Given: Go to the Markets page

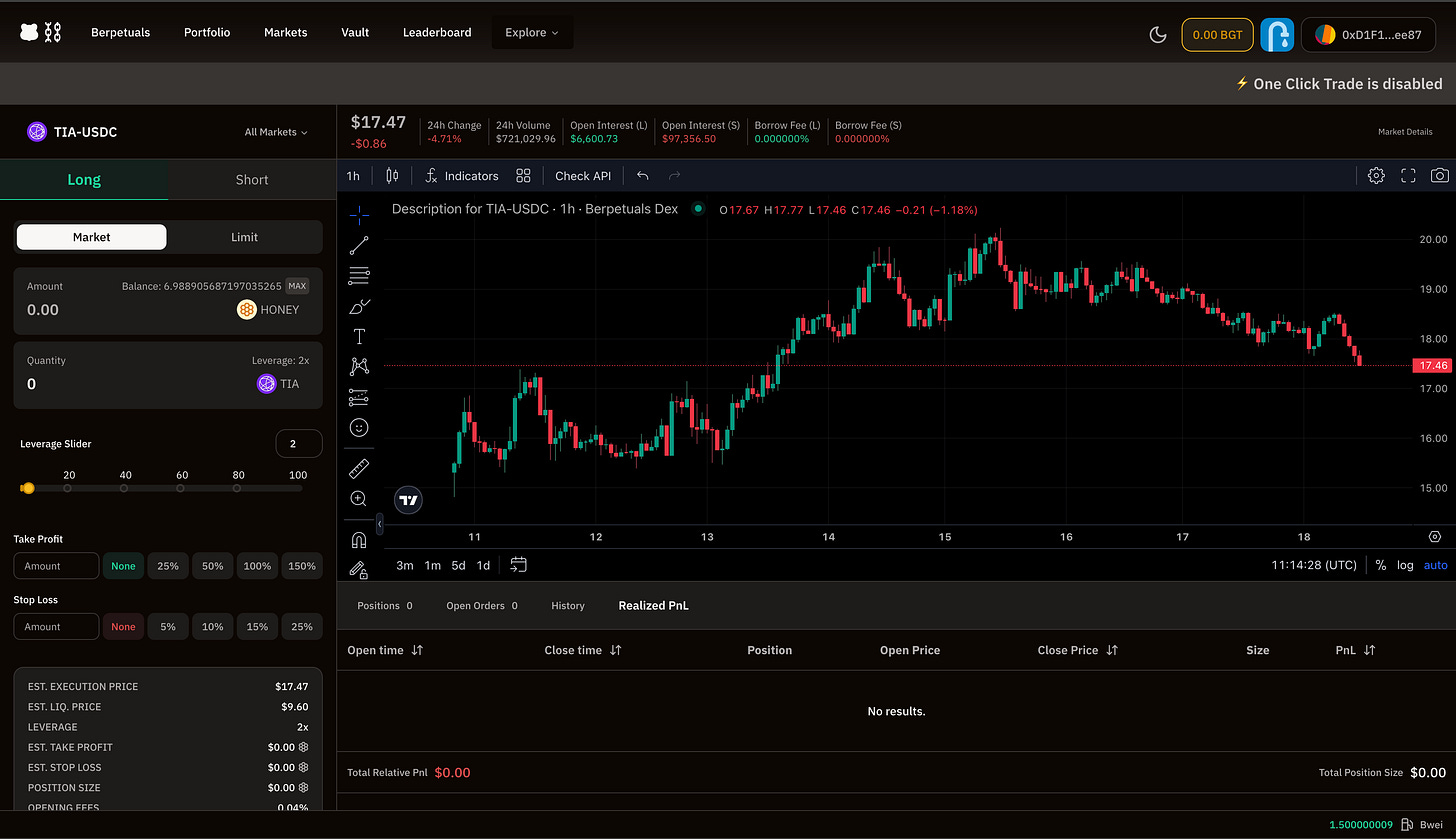Looking at the screenshot, I should click(x=286, y=33).
